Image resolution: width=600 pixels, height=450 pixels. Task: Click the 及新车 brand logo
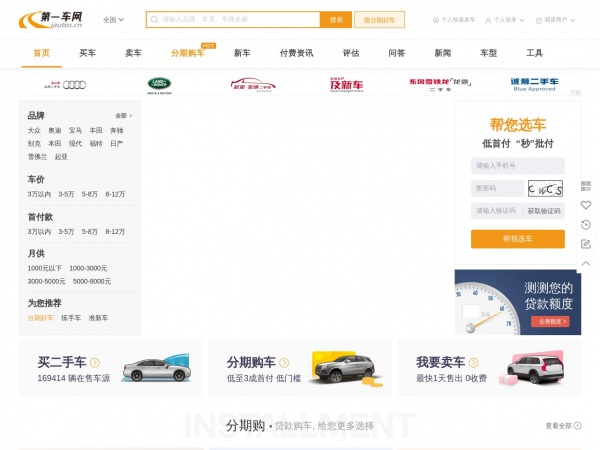click(x=347, y=85)
